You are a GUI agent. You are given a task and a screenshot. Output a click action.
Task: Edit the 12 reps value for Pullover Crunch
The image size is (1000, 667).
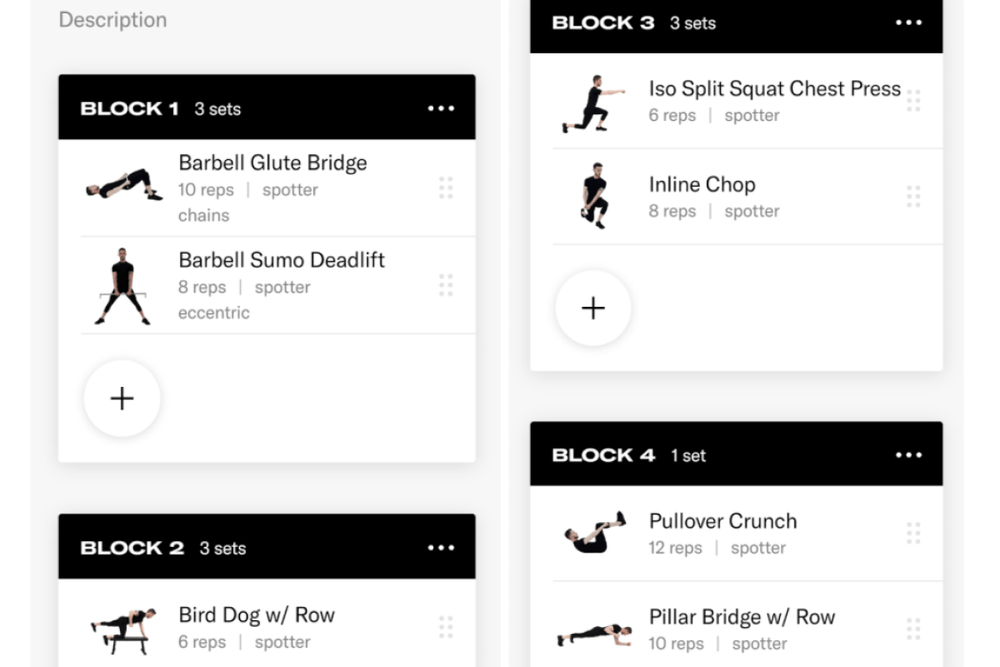pyautogui.click(x=674, y=548)
